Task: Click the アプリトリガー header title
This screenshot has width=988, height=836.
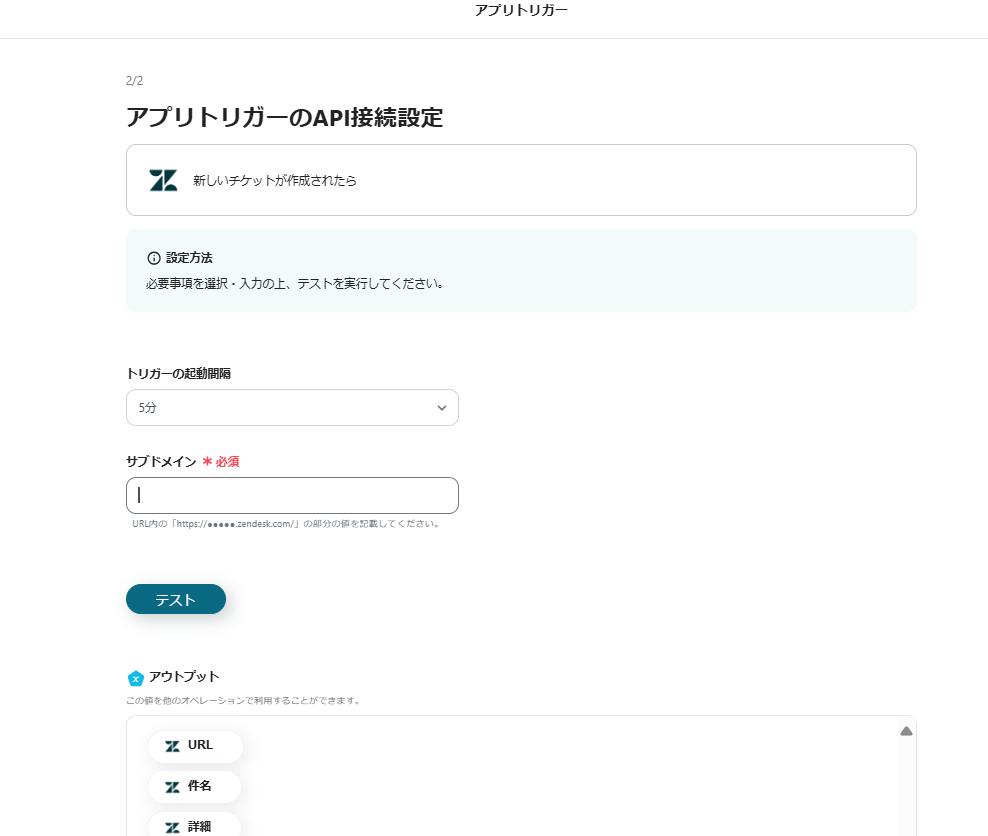Action: [521, 10]
